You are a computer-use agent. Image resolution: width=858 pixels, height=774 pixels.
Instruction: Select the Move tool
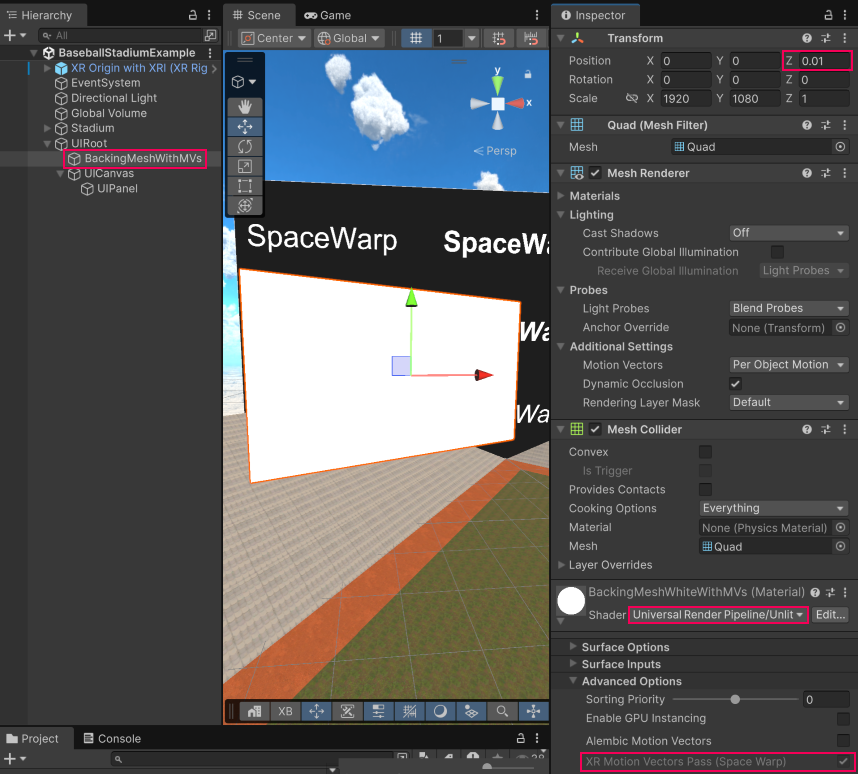[x=245, y=126]
